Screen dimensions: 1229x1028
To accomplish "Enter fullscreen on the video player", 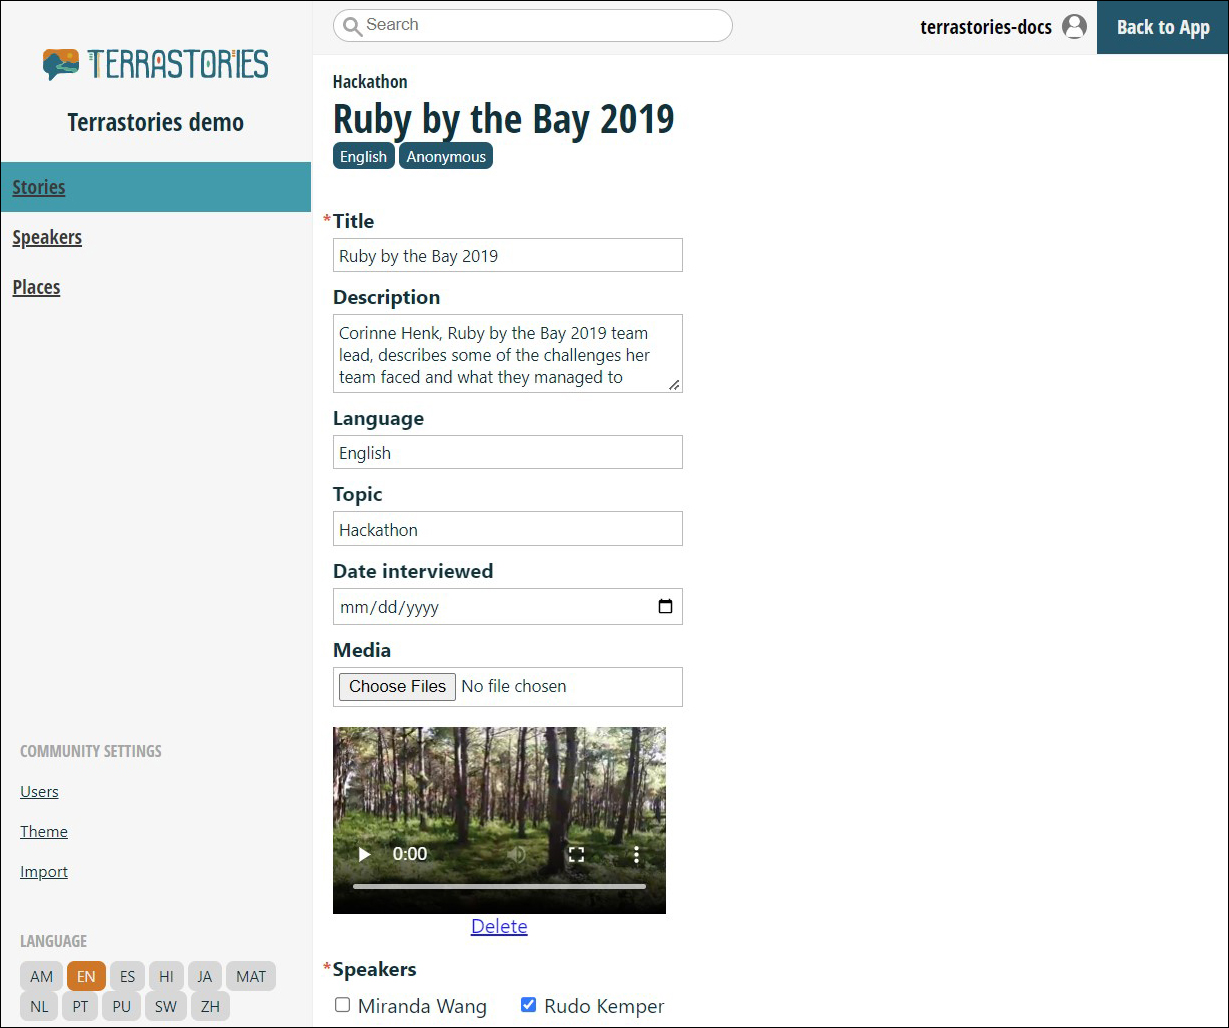I will 576,854.
